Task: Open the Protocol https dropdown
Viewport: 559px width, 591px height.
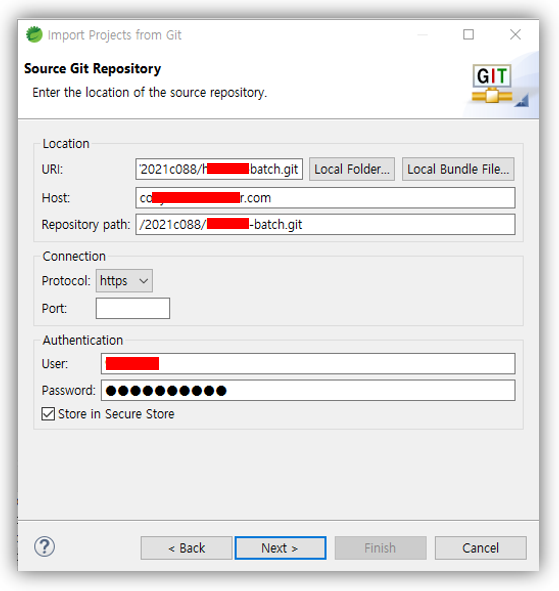Action: point(124,281)
